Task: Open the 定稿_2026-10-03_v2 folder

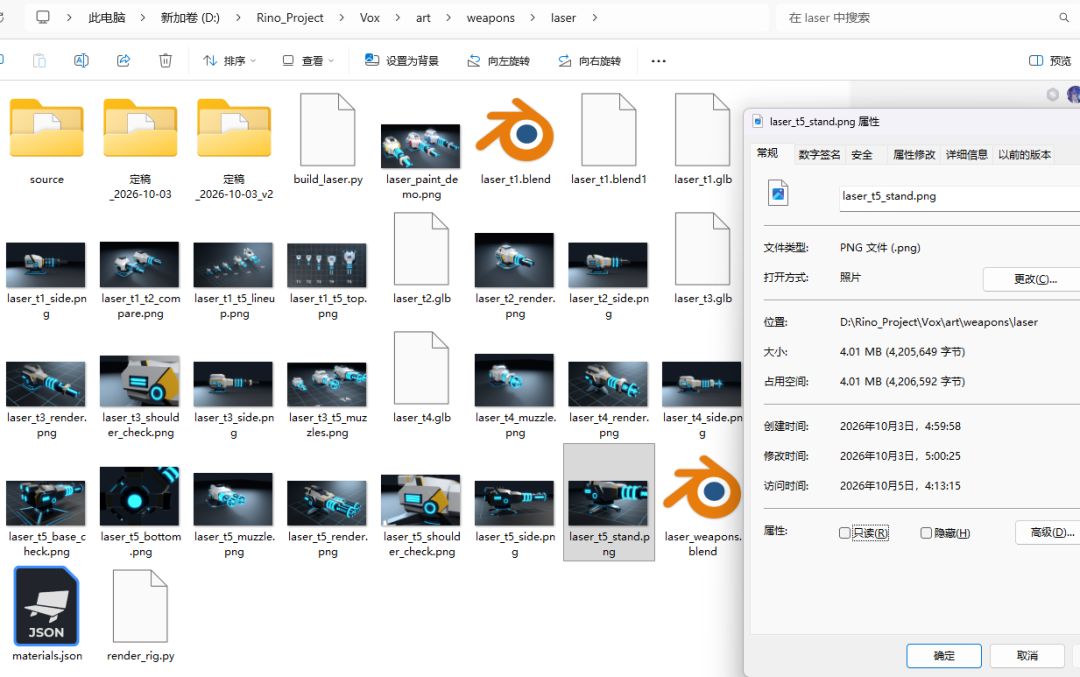Action: tap(234, 129)
